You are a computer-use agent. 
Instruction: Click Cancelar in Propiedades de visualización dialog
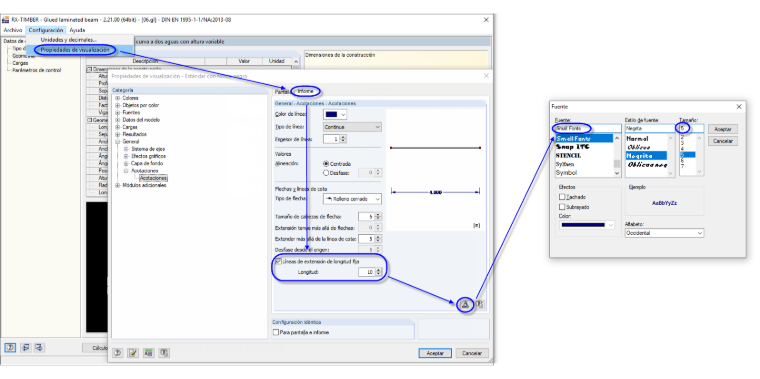tap(473, 353)
